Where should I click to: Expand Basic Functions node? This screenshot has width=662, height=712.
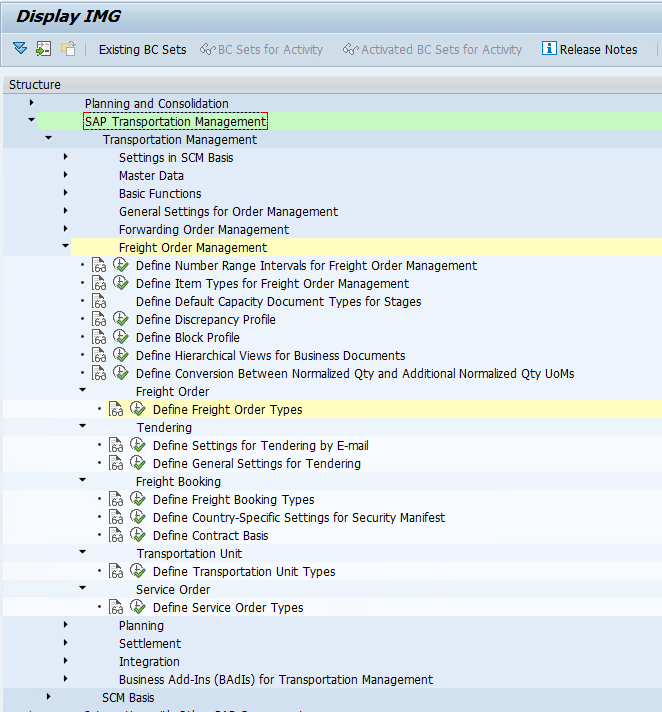(65, 193)
